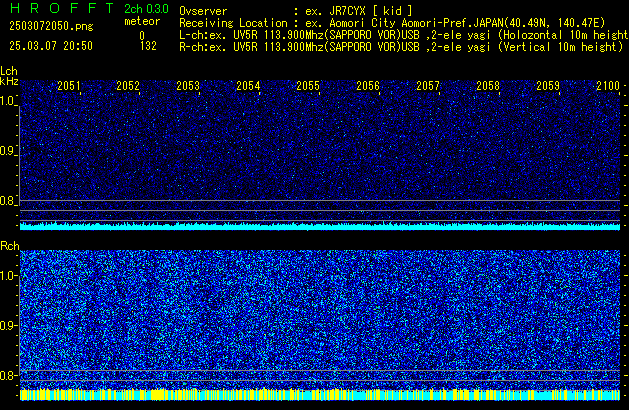This screenshot has height=410, width=629.
Task: Click time marker 2058
Action: (x=488, y=86)
